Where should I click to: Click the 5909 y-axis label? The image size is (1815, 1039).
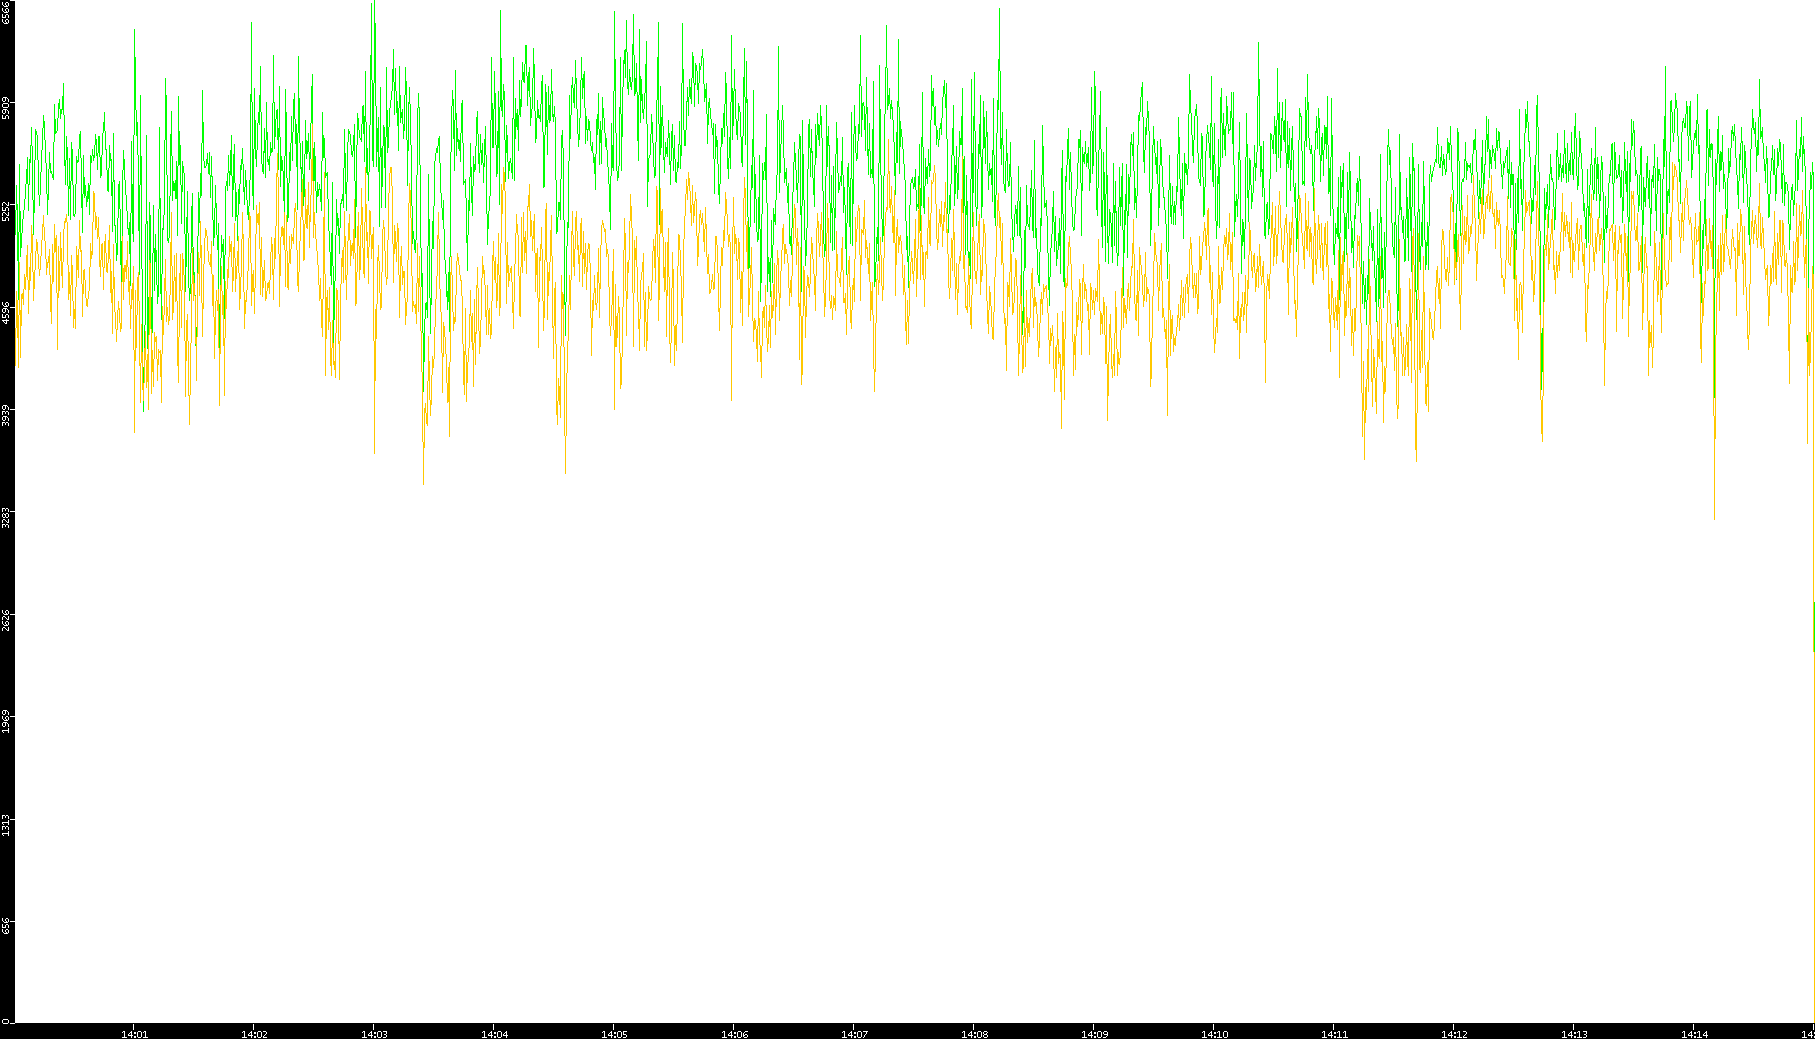point(7,108)
